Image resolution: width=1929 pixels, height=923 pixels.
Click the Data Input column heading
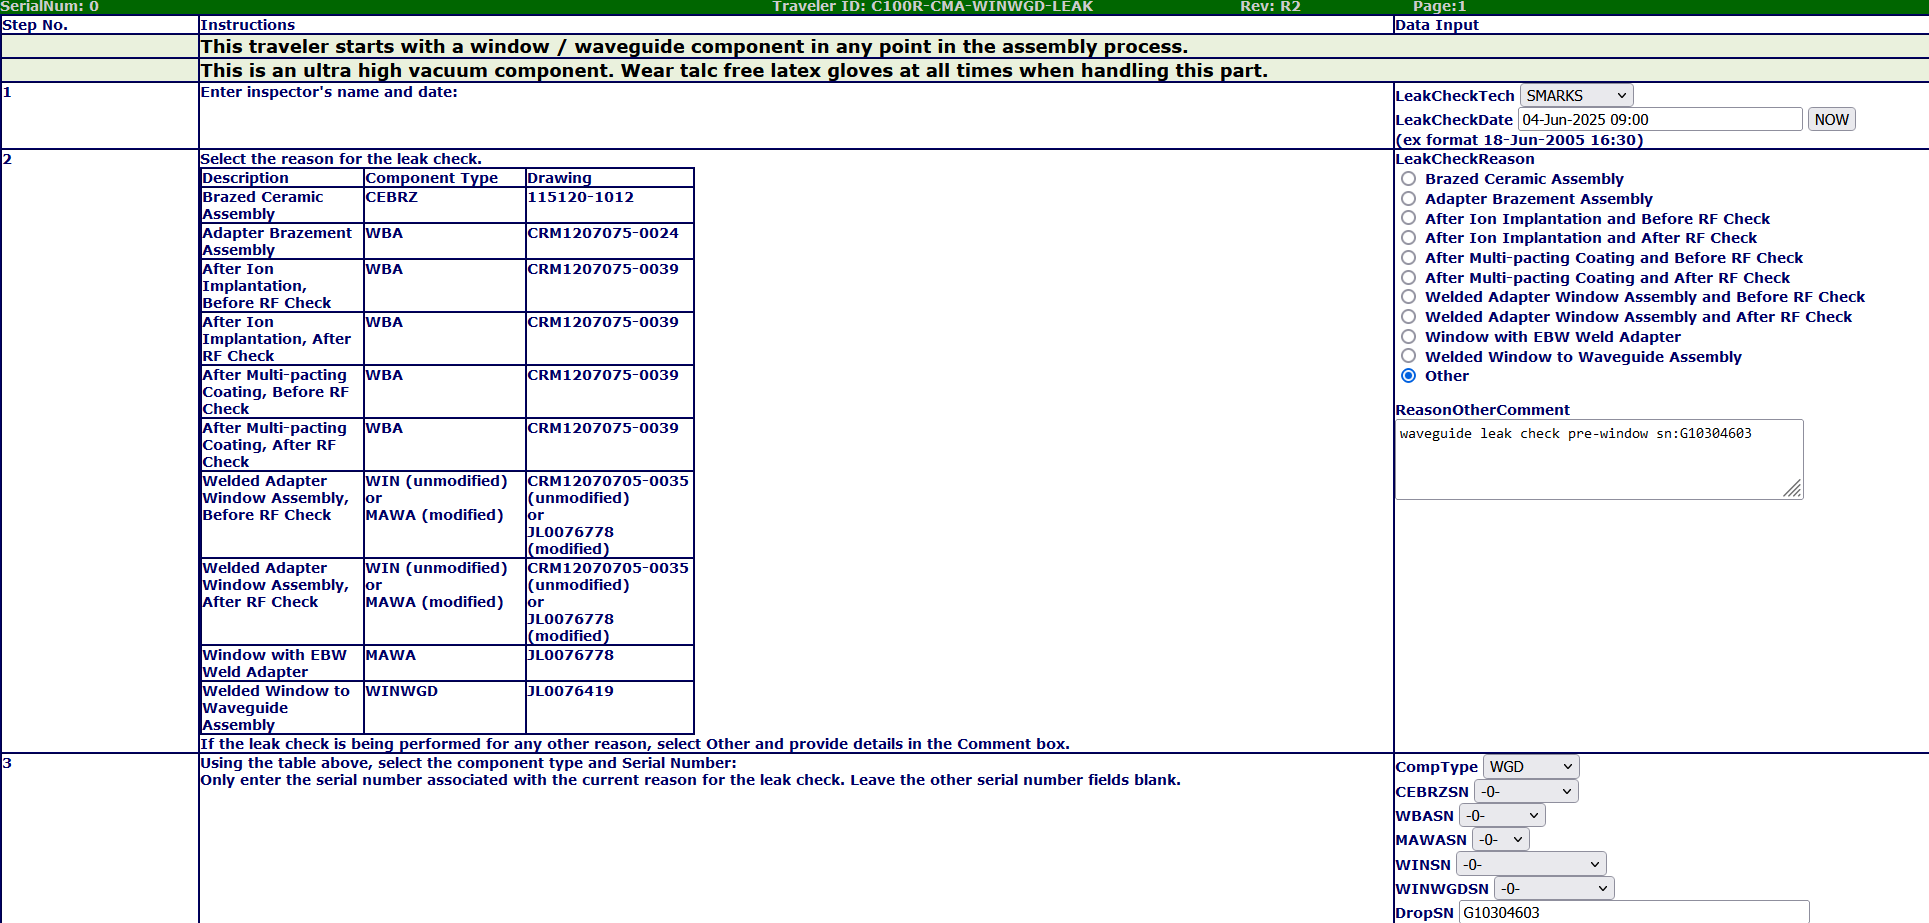pos(1437,25)
